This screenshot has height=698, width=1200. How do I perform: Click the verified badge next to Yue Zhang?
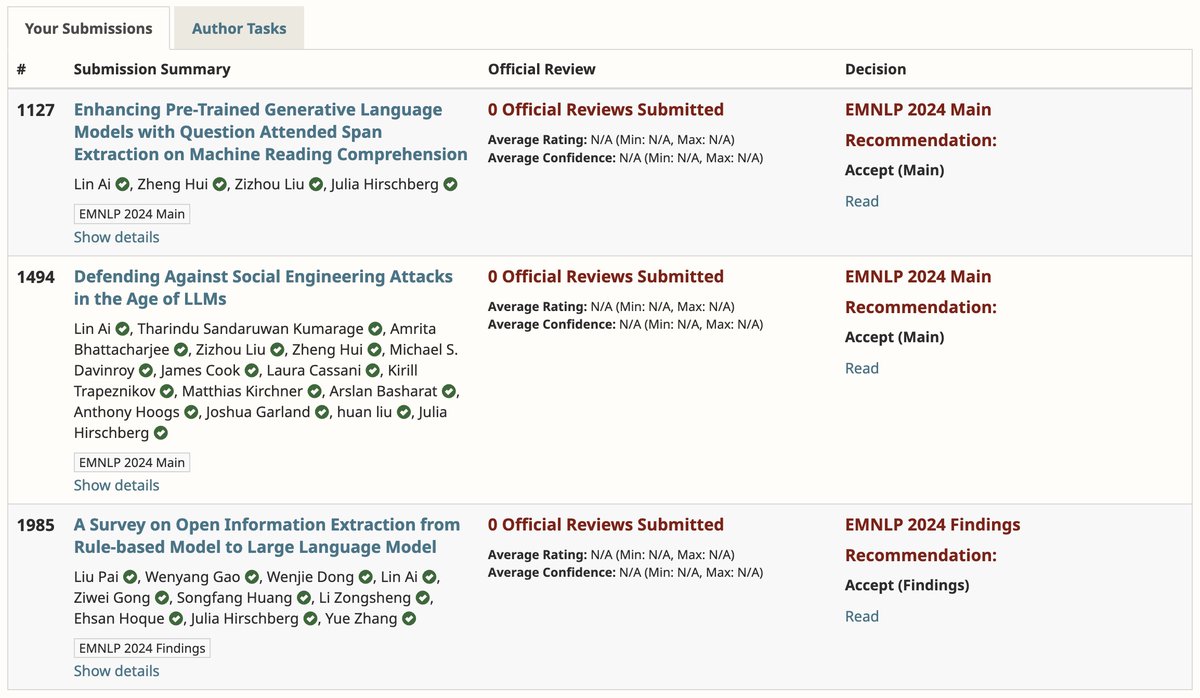click(x=407, y=618)
